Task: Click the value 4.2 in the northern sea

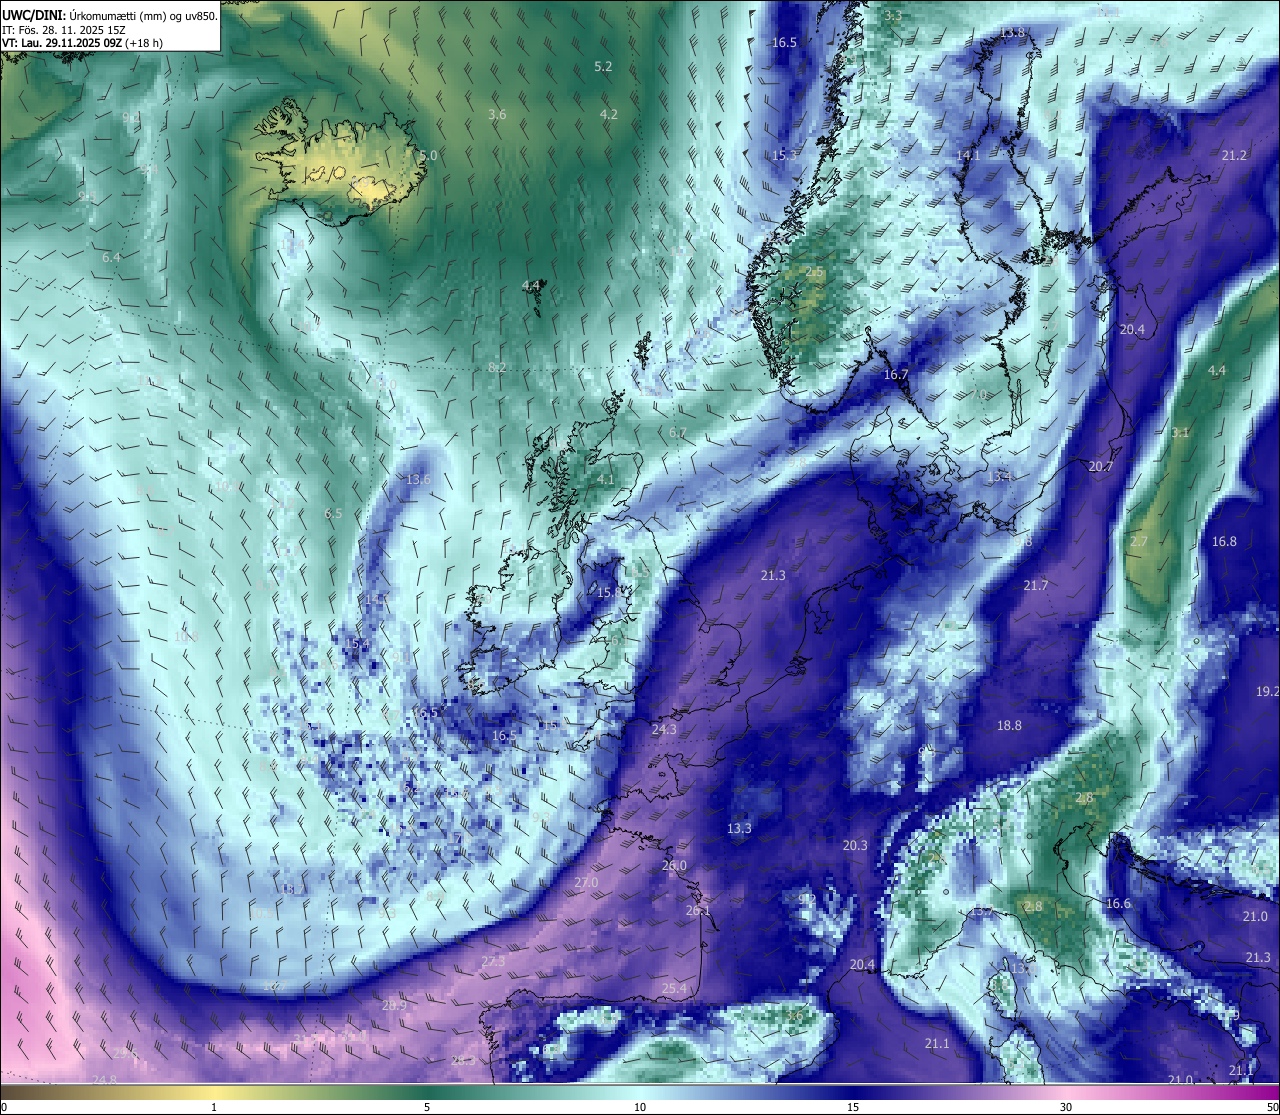Action: tap(608, 114)
